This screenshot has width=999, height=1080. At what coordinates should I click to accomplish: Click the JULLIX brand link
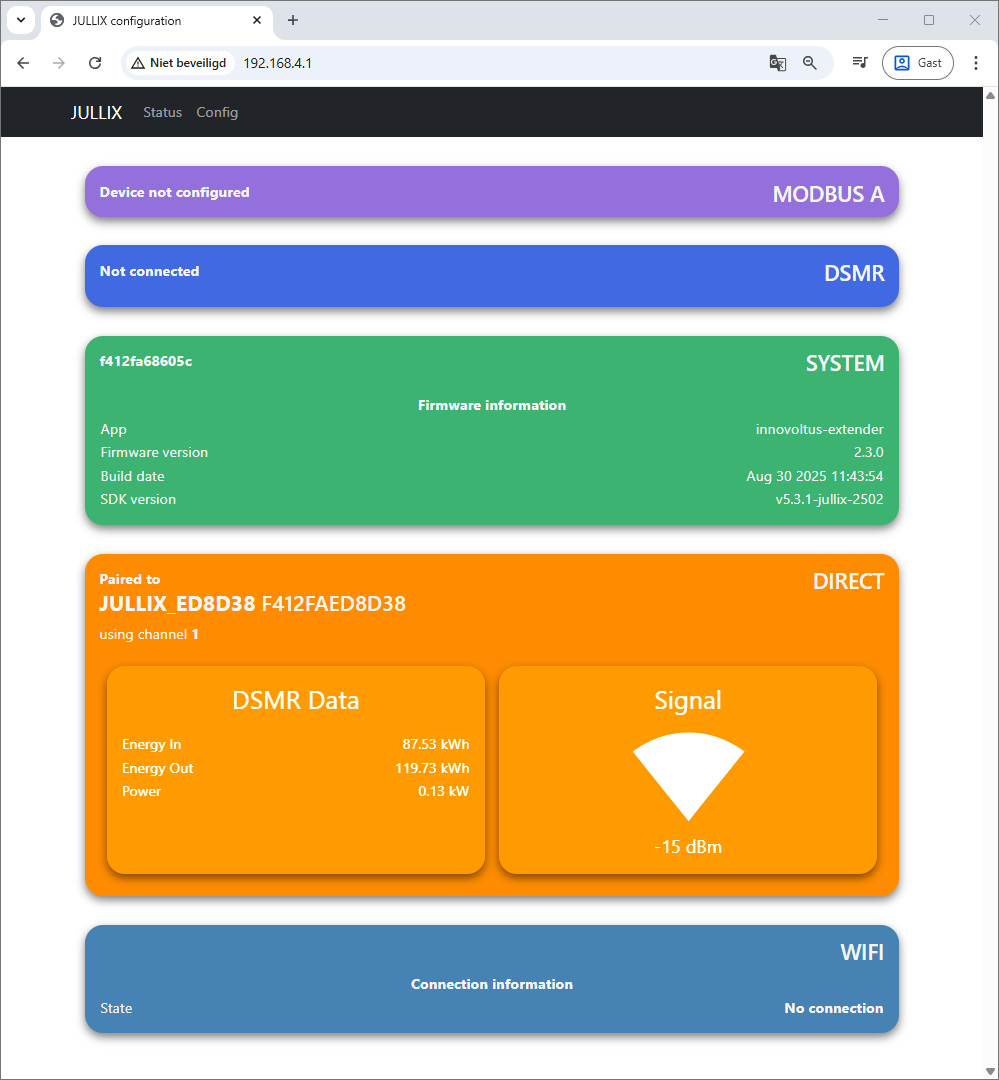click(x=96, y=112)
